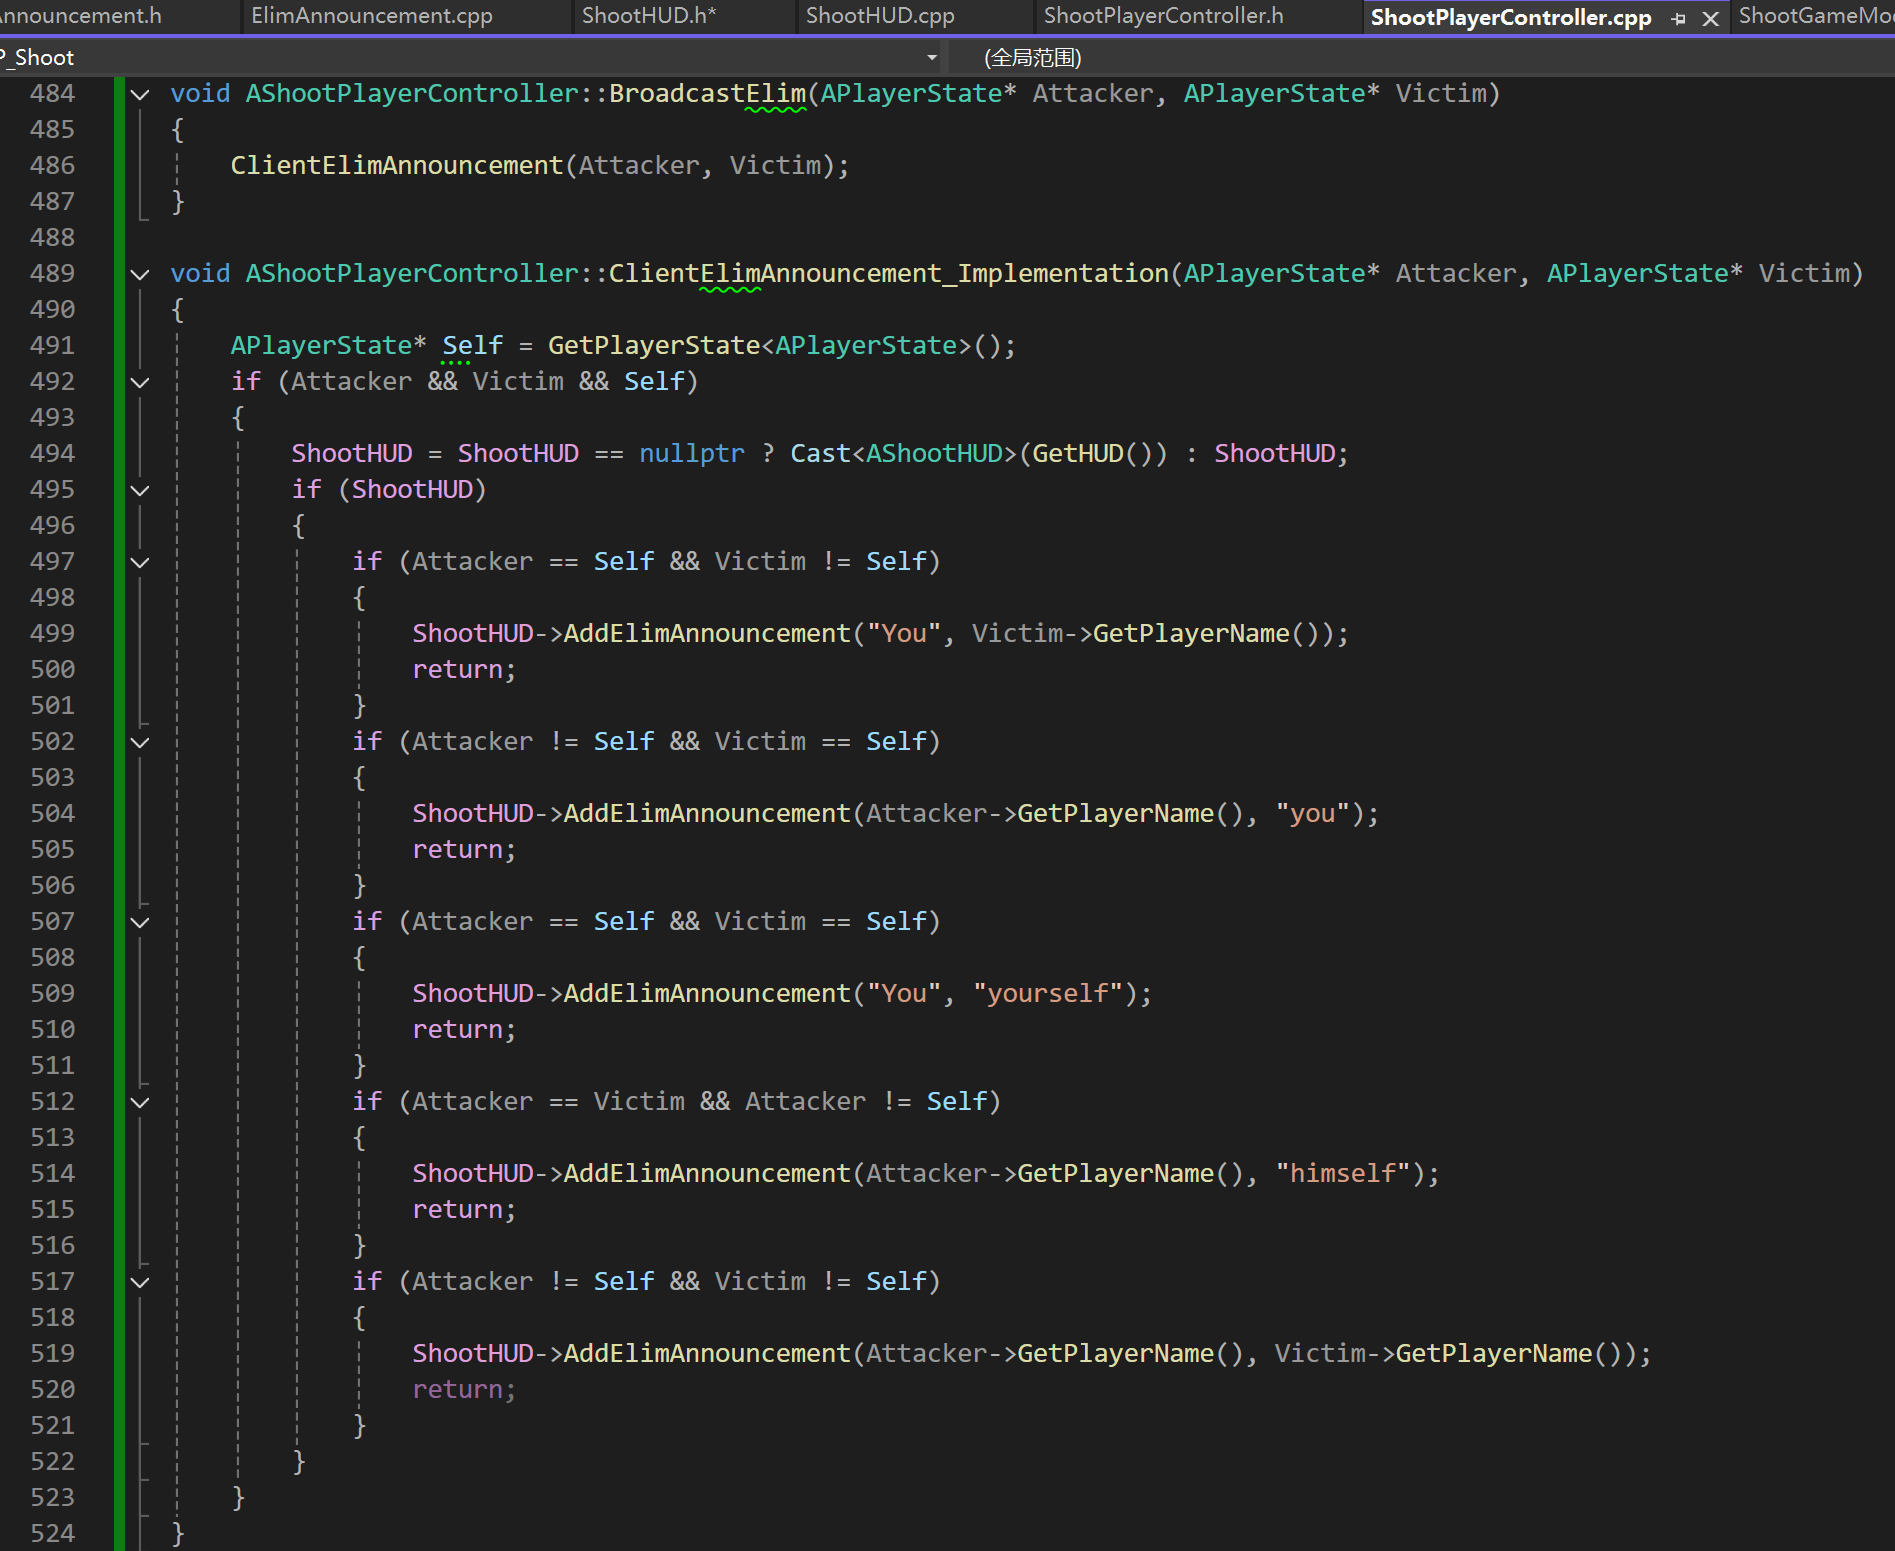Click the "yourself" string literal
Viewport: 1895px width, 1551px height.
tap(1048, 993)
